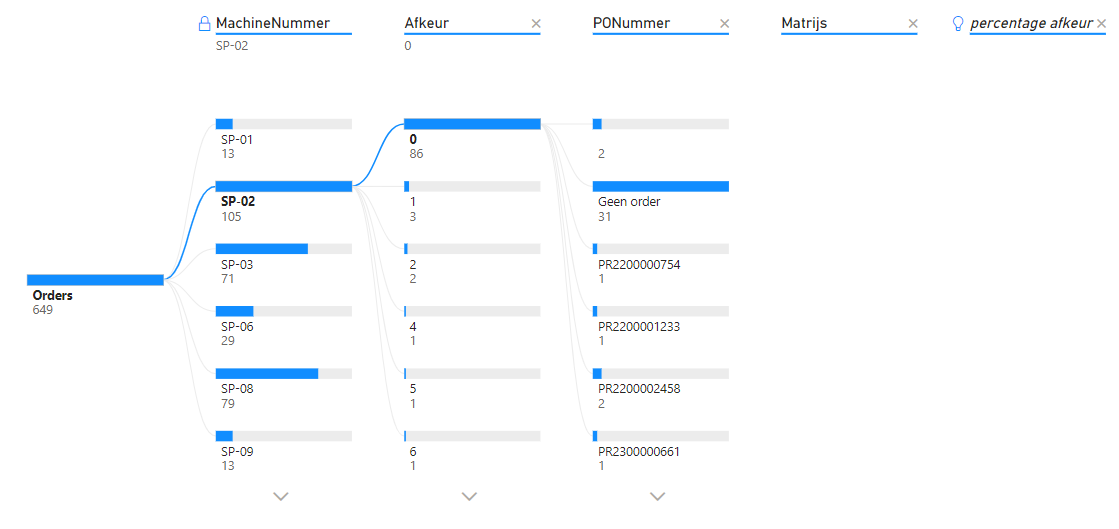The image size is (1119, 529).
Task: Remove the percentage afkeur level
Action: coord(1103,24)
